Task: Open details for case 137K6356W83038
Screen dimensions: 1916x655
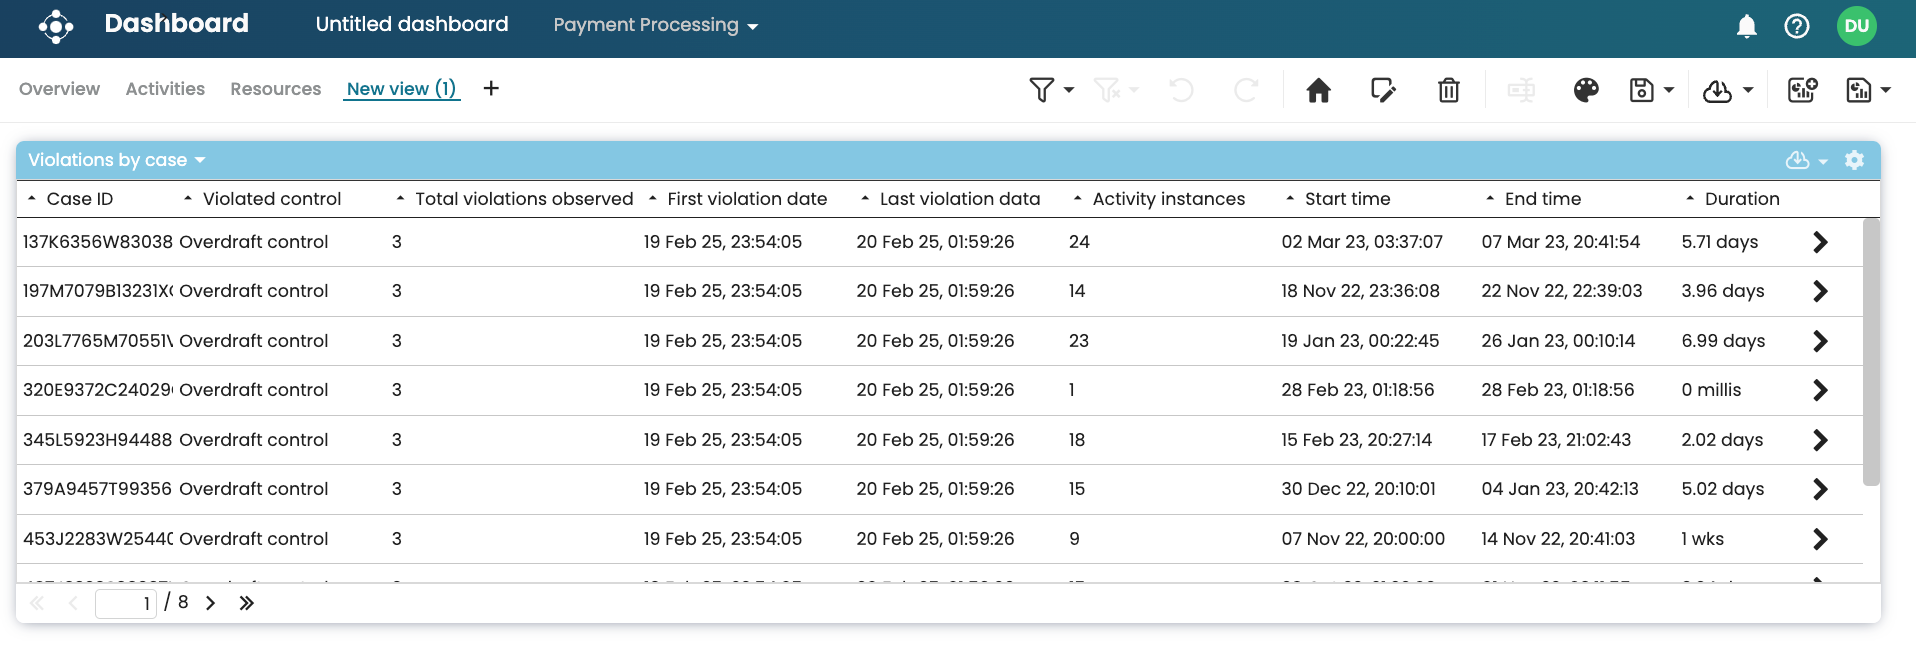Action: pos(1820,242)
